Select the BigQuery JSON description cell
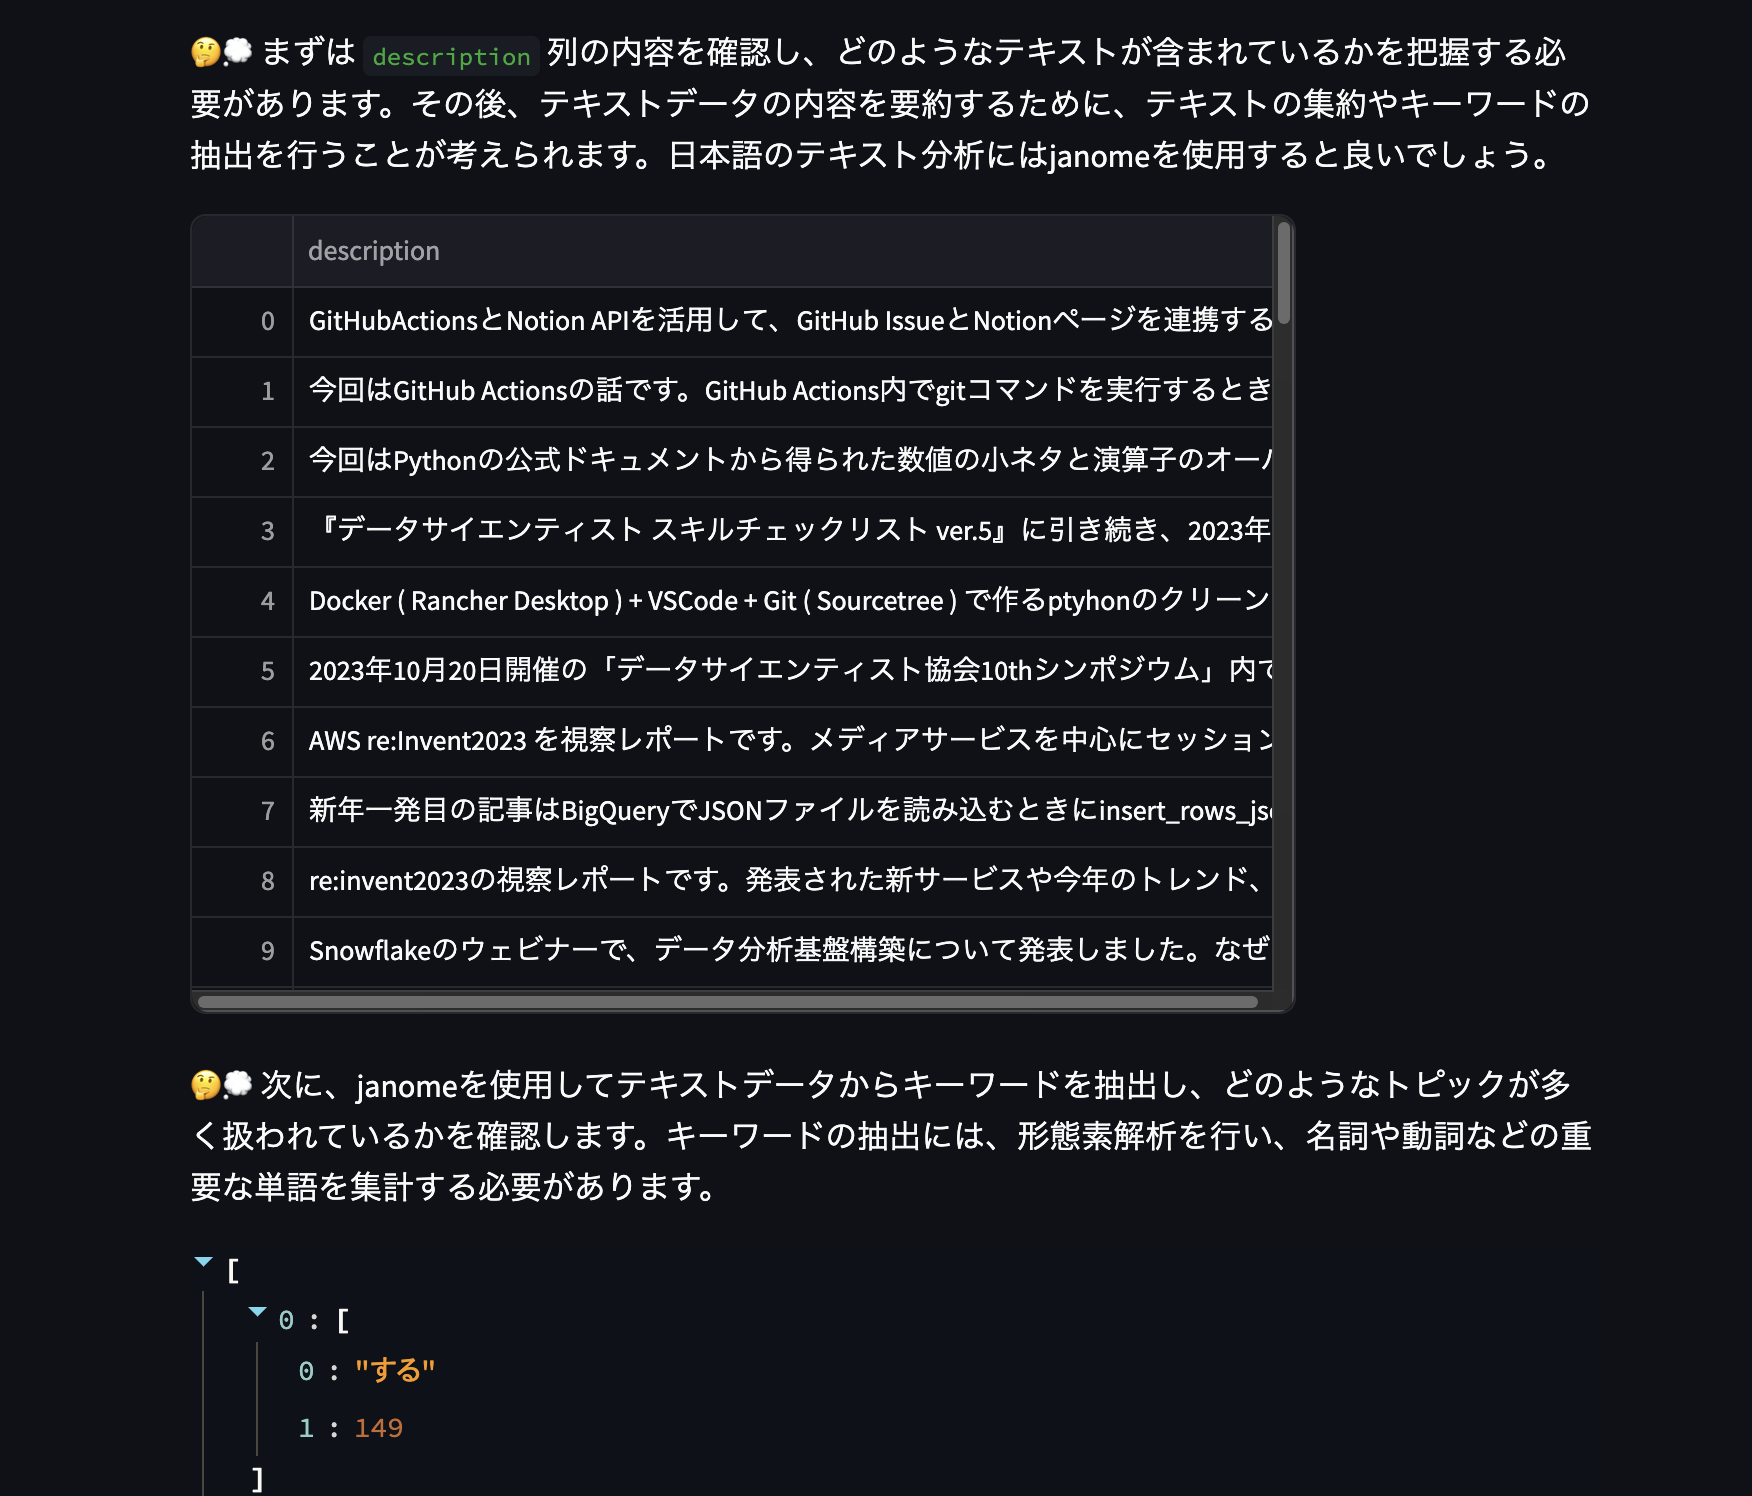The width and height of the screenshot is (1752, 1496). (782, 811)
